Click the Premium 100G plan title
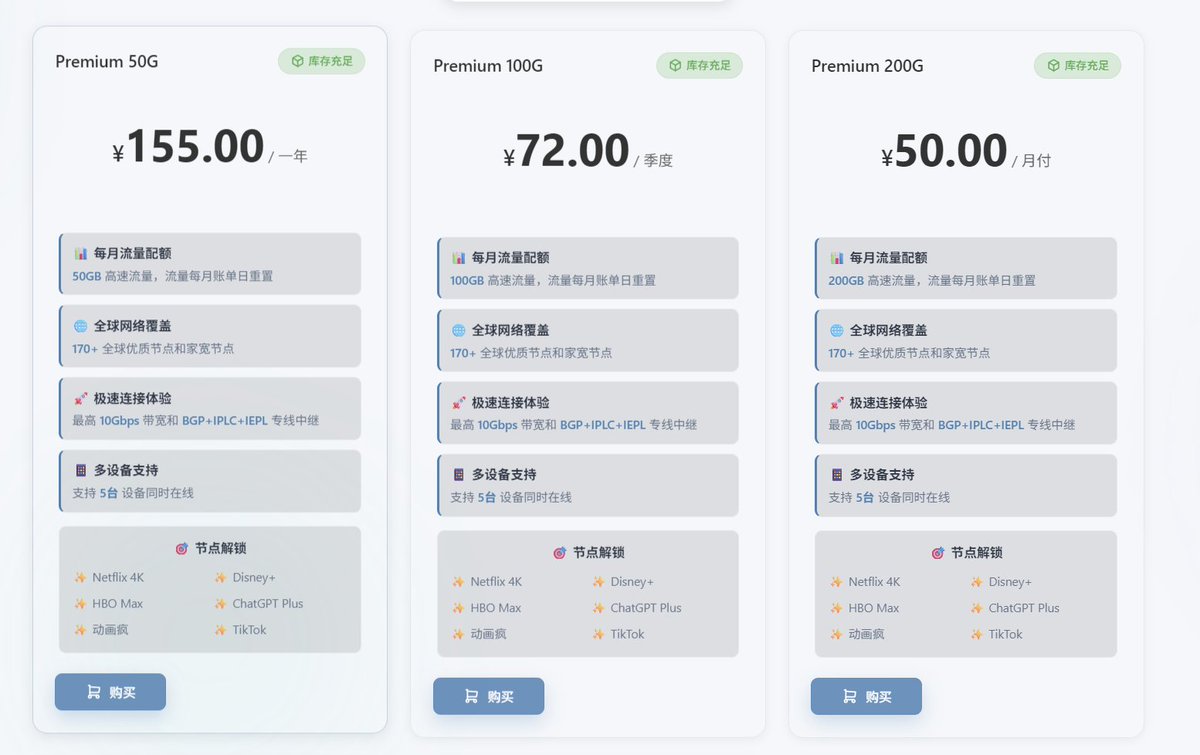1200x755 pixels. pyautogui.click(x=488, y=66)
